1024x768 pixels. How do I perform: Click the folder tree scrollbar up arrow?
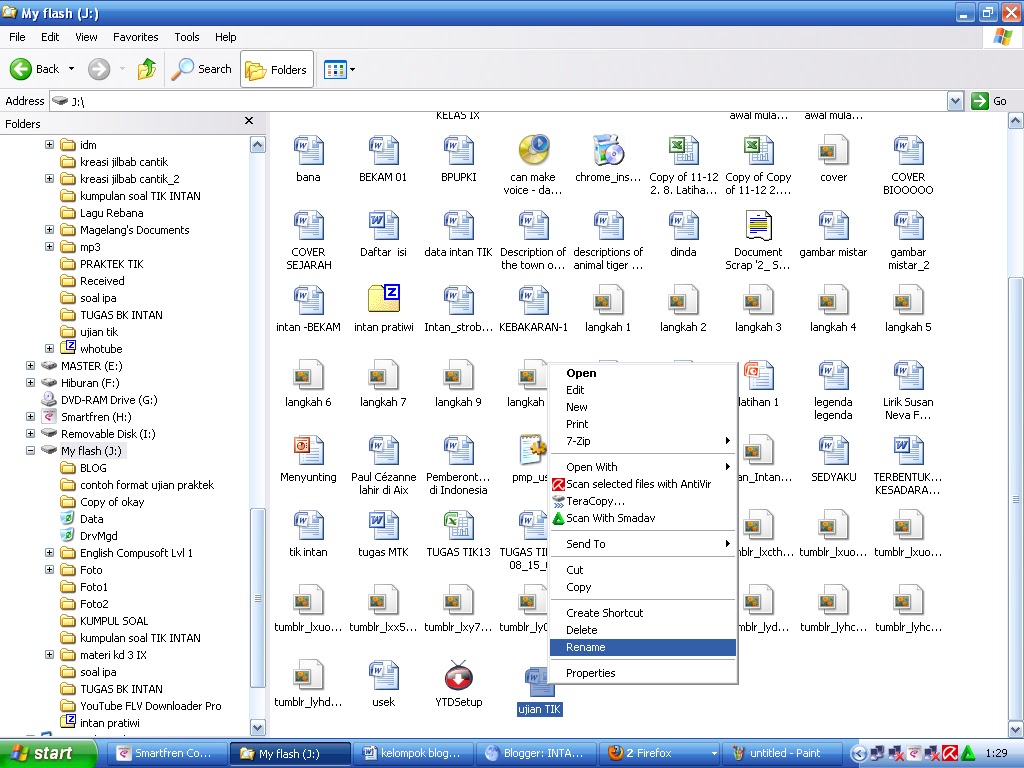(258, 144)
